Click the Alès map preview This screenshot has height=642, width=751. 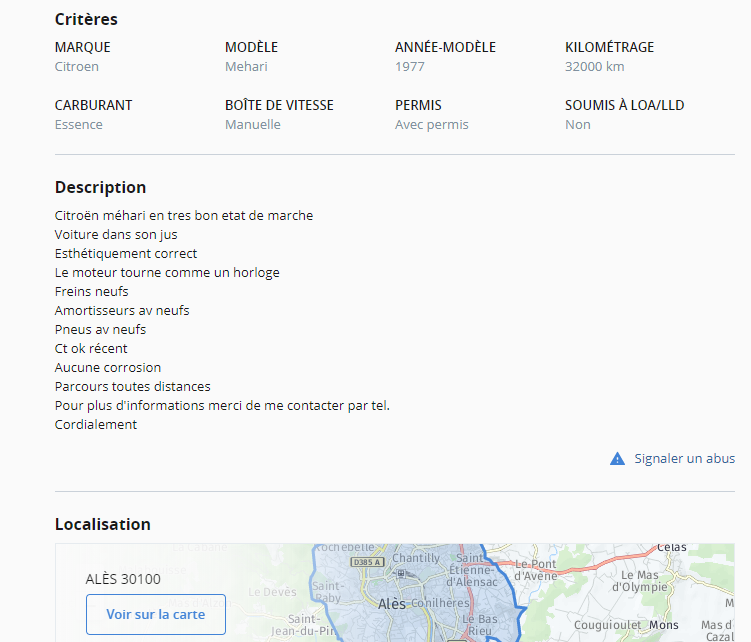pyautogui.click(x=395, y=593)
